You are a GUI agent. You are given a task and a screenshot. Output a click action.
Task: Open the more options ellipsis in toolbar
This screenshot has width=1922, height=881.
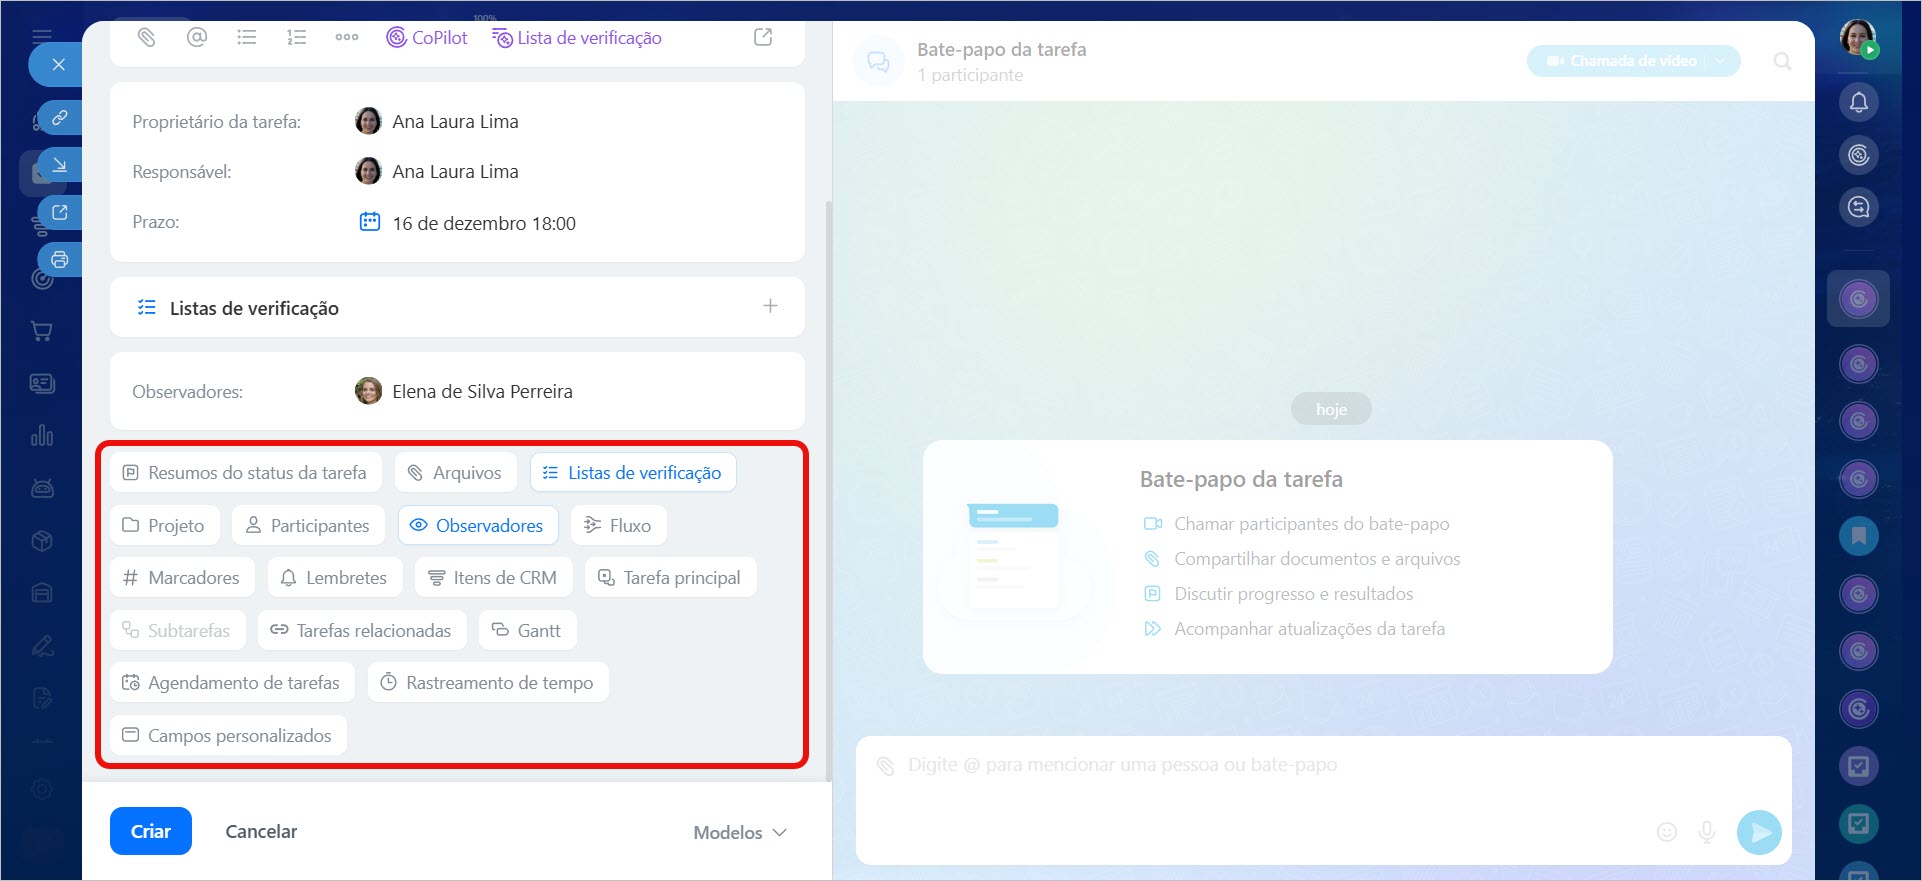[347, 38]
